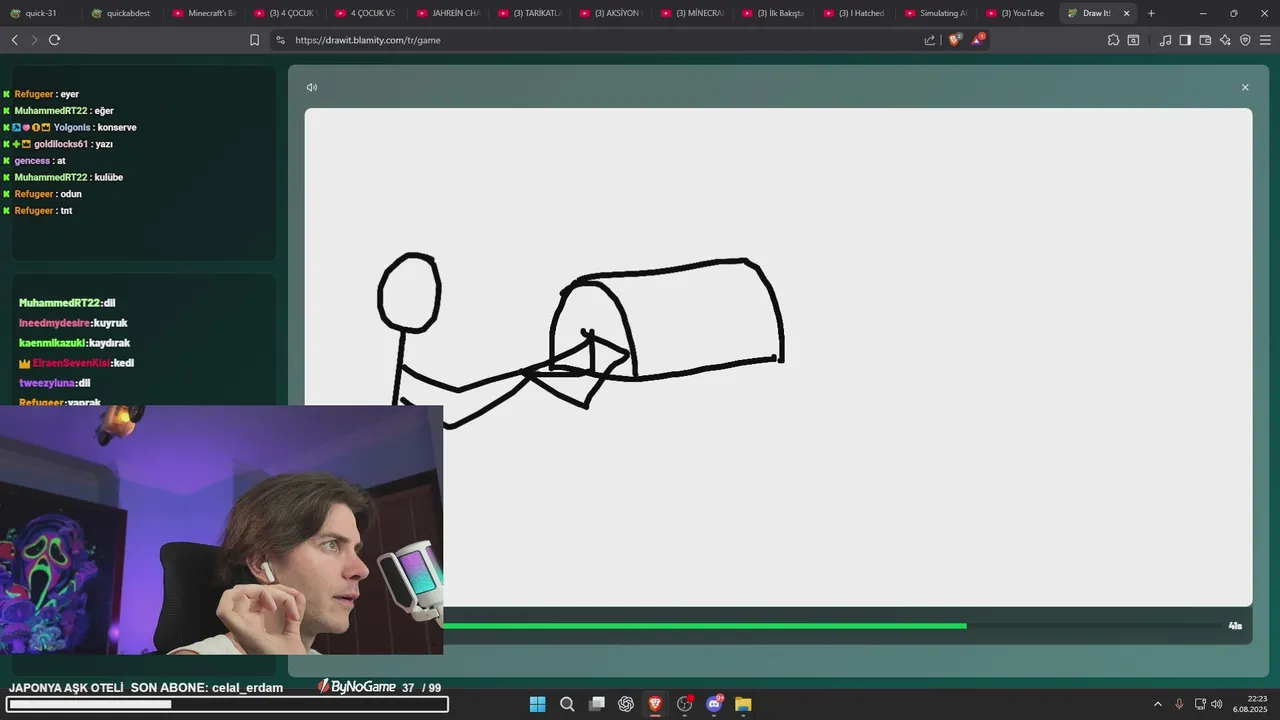Image resolution: width=1280 pixels, height=720 pixels.
Task: Open OBS Studio taskbar icon
Action: (x=685, y=704)
